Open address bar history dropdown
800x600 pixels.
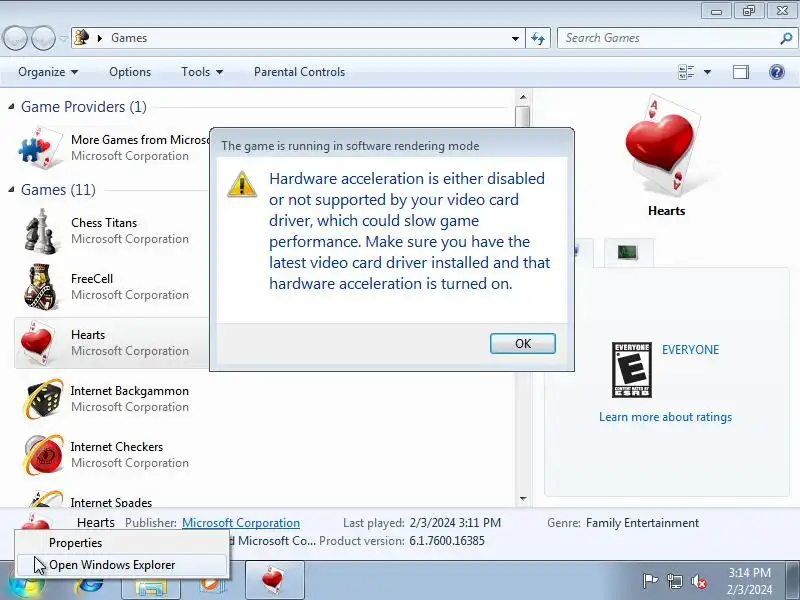[515, 38]
